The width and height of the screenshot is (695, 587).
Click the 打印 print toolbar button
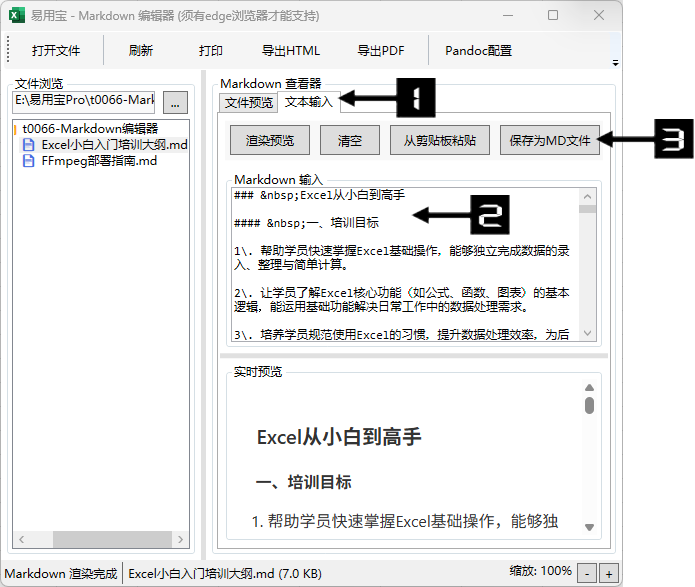tap(211, 51)
